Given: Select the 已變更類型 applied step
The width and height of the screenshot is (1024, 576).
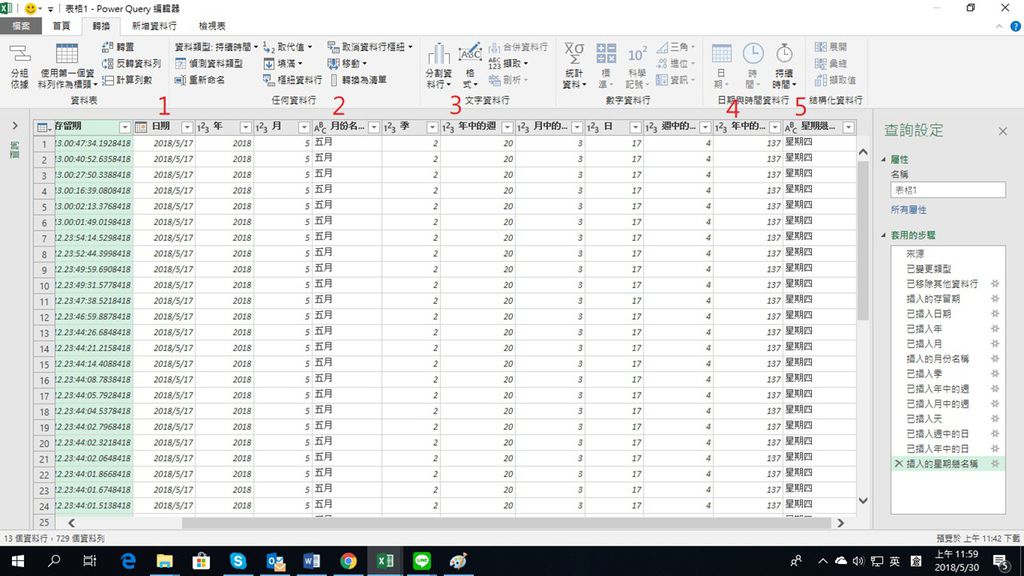Looking at the screenshot, I should click(929, 268).
